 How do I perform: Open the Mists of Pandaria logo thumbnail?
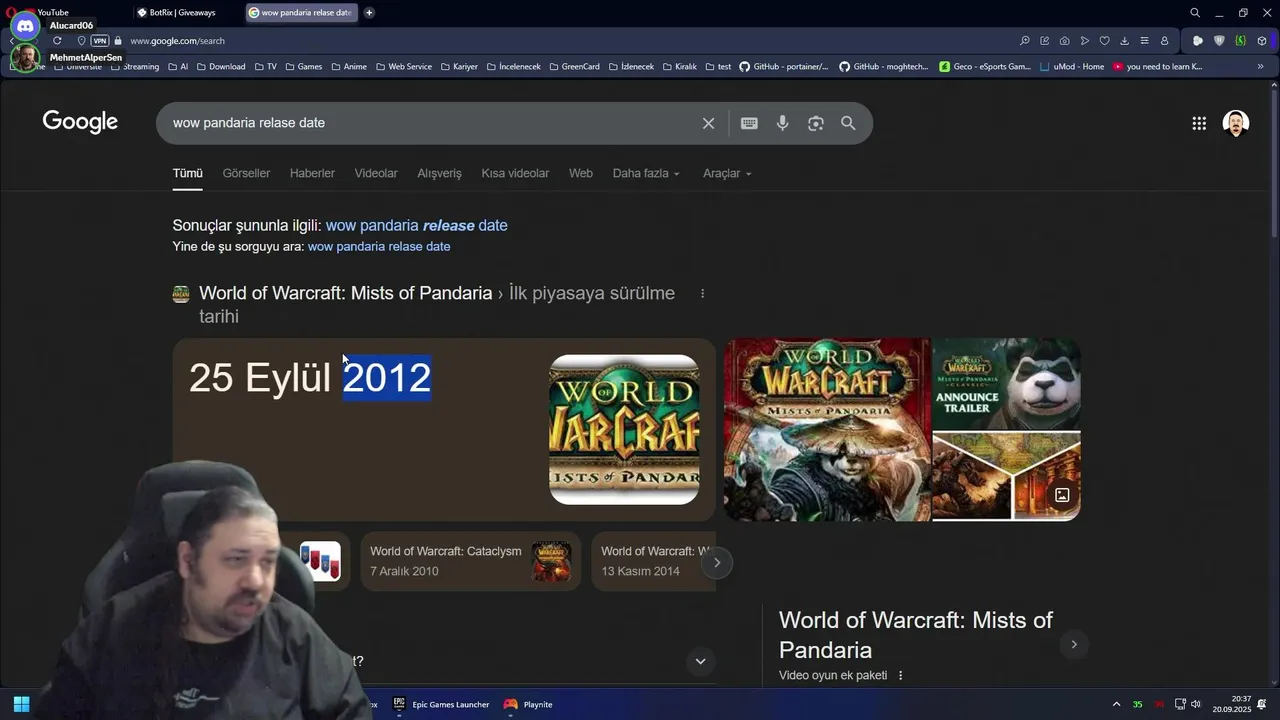click(624, 429)
